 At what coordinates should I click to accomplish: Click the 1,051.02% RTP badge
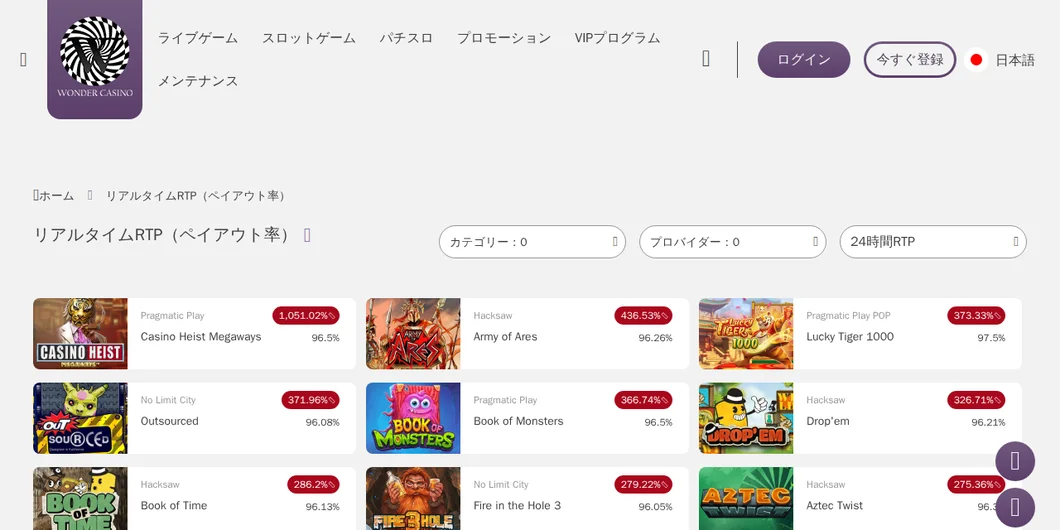[306, 316]
